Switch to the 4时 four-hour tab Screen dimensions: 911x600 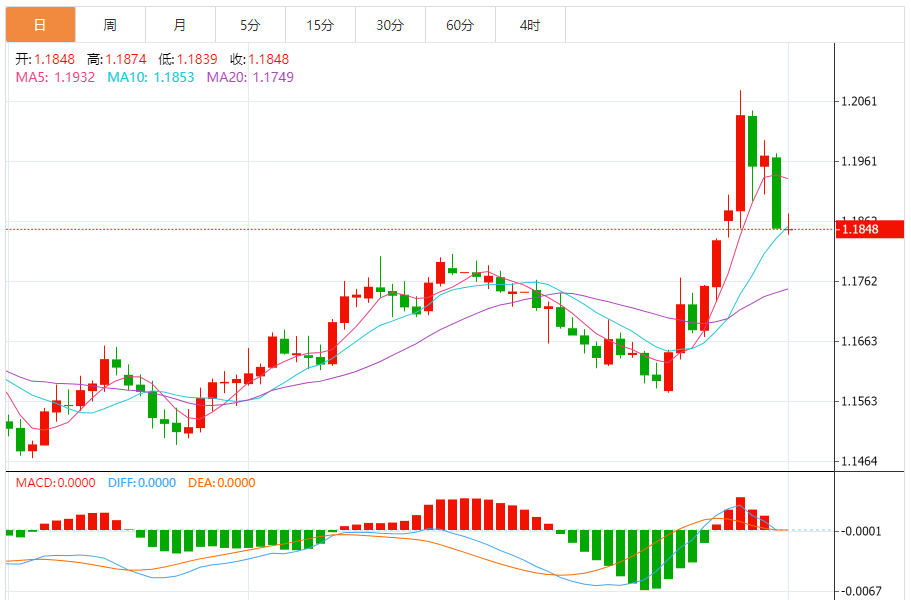[x=530, y=25]
